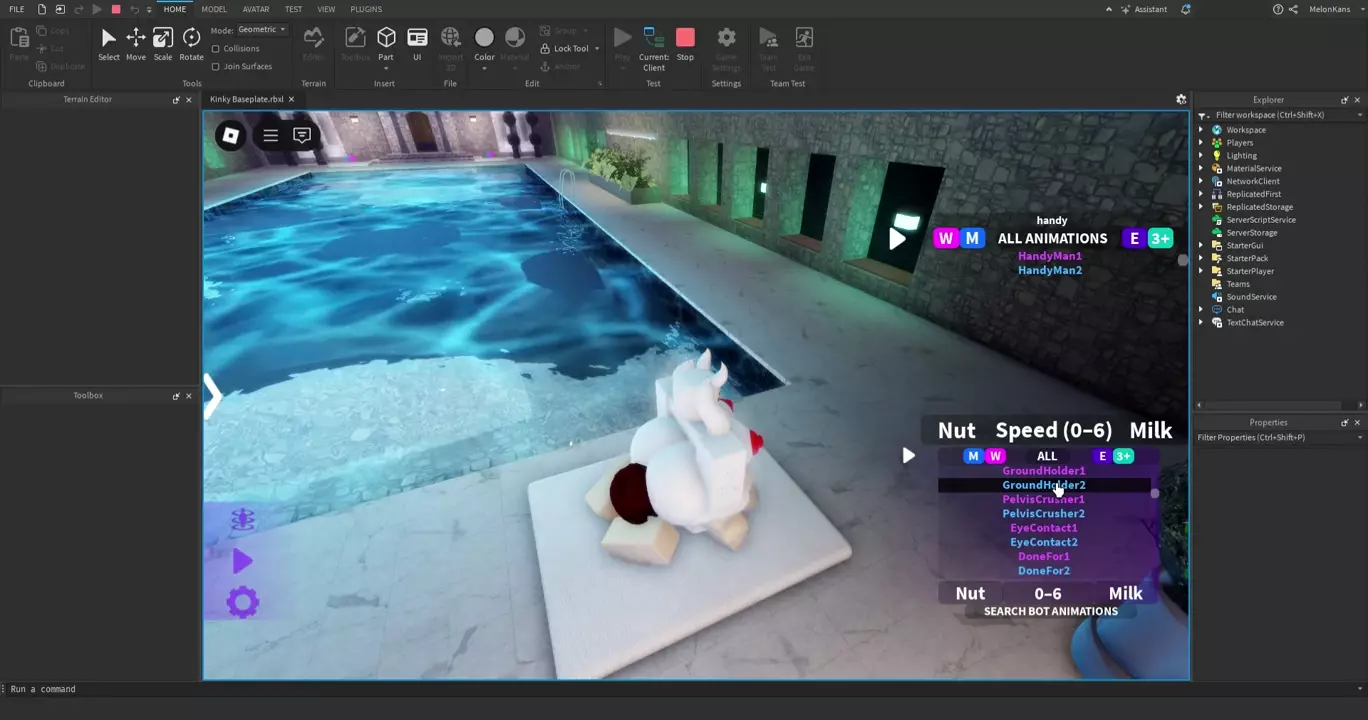Open the Assistant panel
This screenshot has height=720, width=1368.
(x=1143, y=9)
